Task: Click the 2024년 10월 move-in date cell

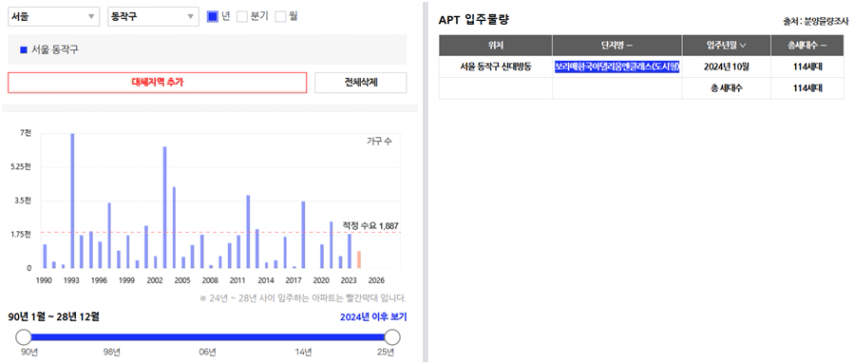Action: point(726,67)
